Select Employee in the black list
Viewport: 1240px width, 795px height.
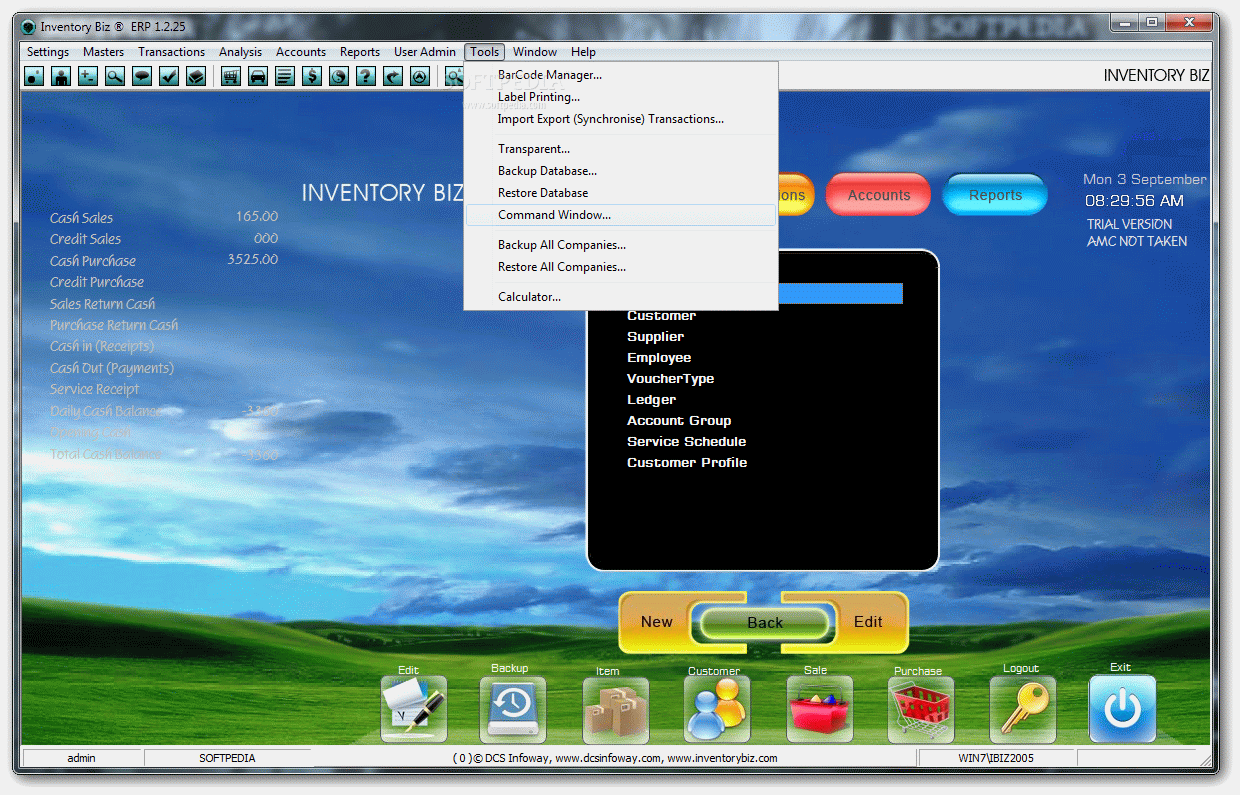[659, 358]
